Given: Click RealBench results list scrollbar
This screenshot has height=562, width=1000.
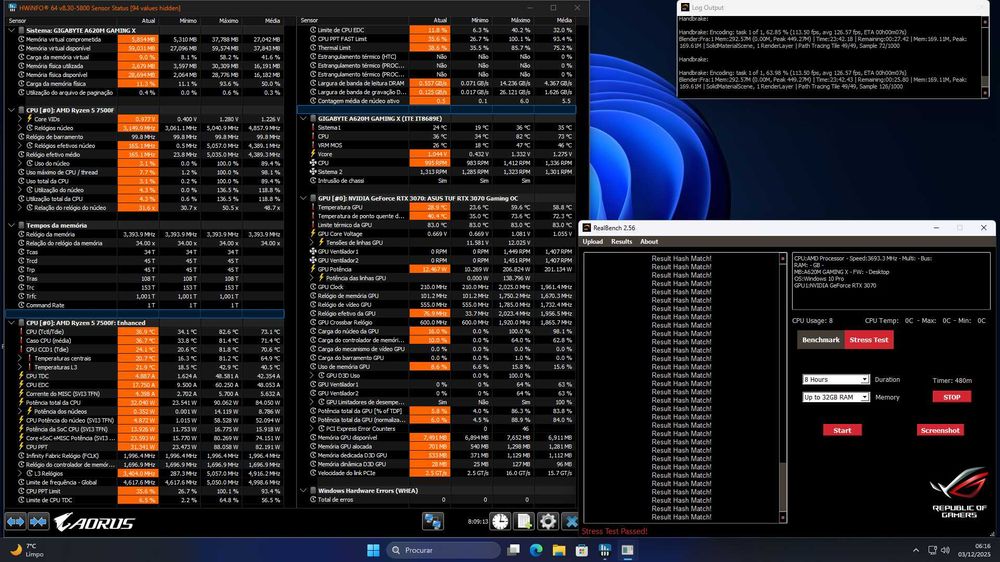Looking at the screenshot, I should (x=783, y=388).
